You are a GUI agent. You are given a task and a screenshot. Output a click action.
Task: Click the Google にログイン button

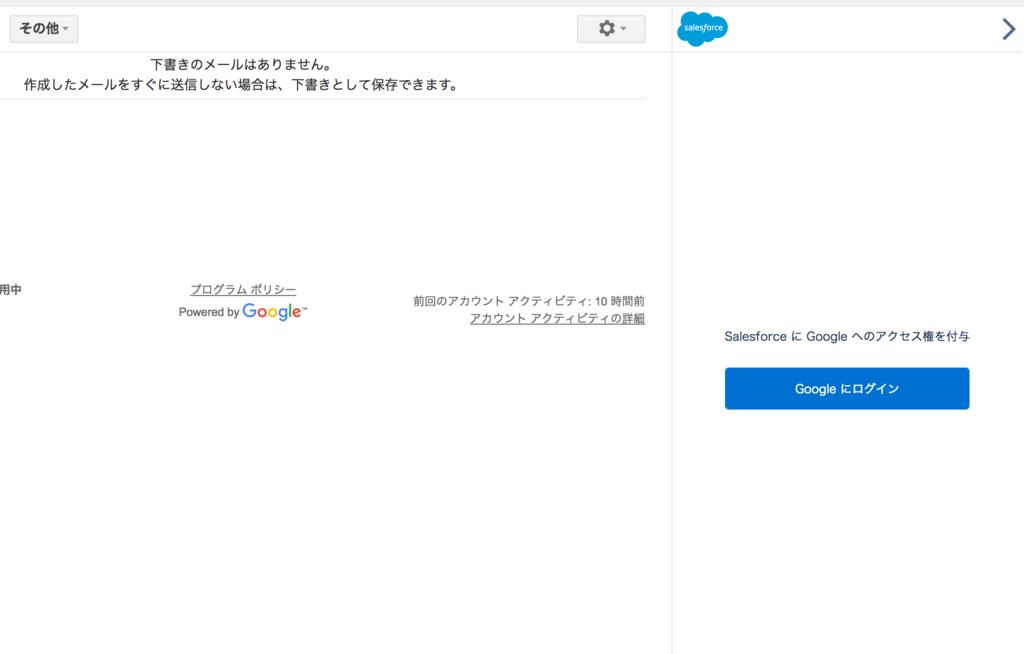847,389
